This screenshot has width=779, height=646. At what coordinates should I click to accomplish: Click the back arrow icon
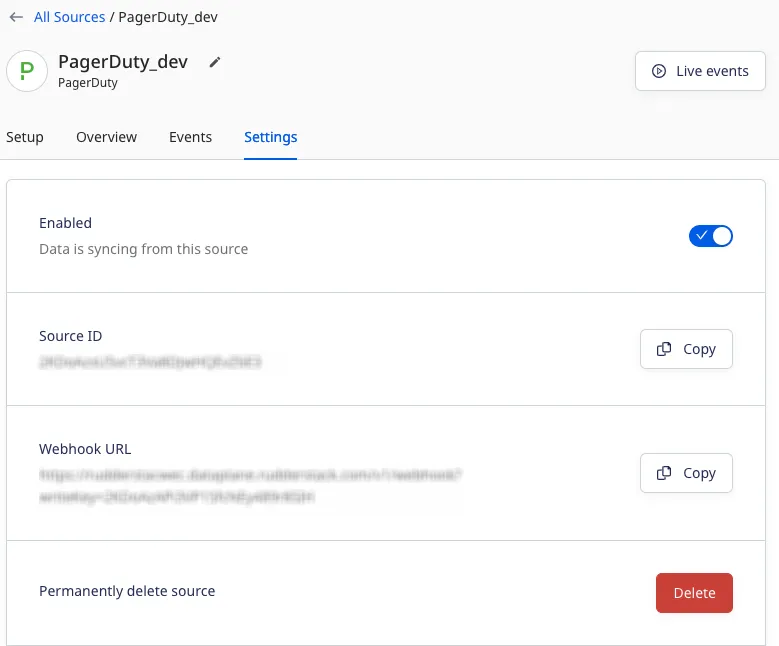click(x=16, y=17)
